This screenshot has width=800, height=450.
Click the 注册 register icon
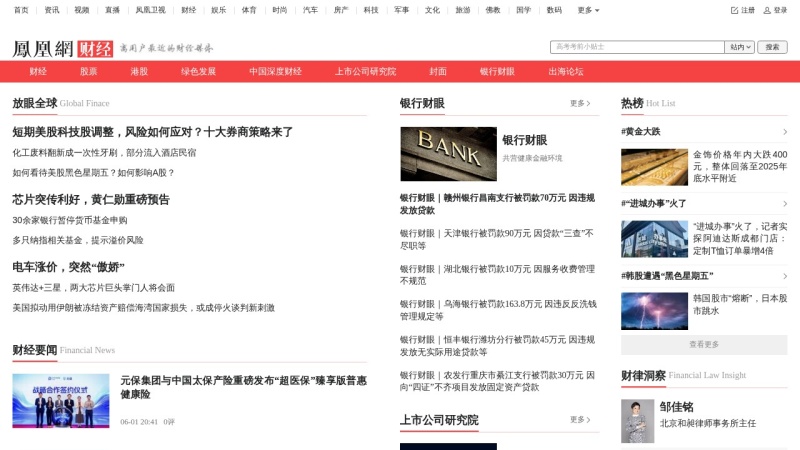point(734,10)
